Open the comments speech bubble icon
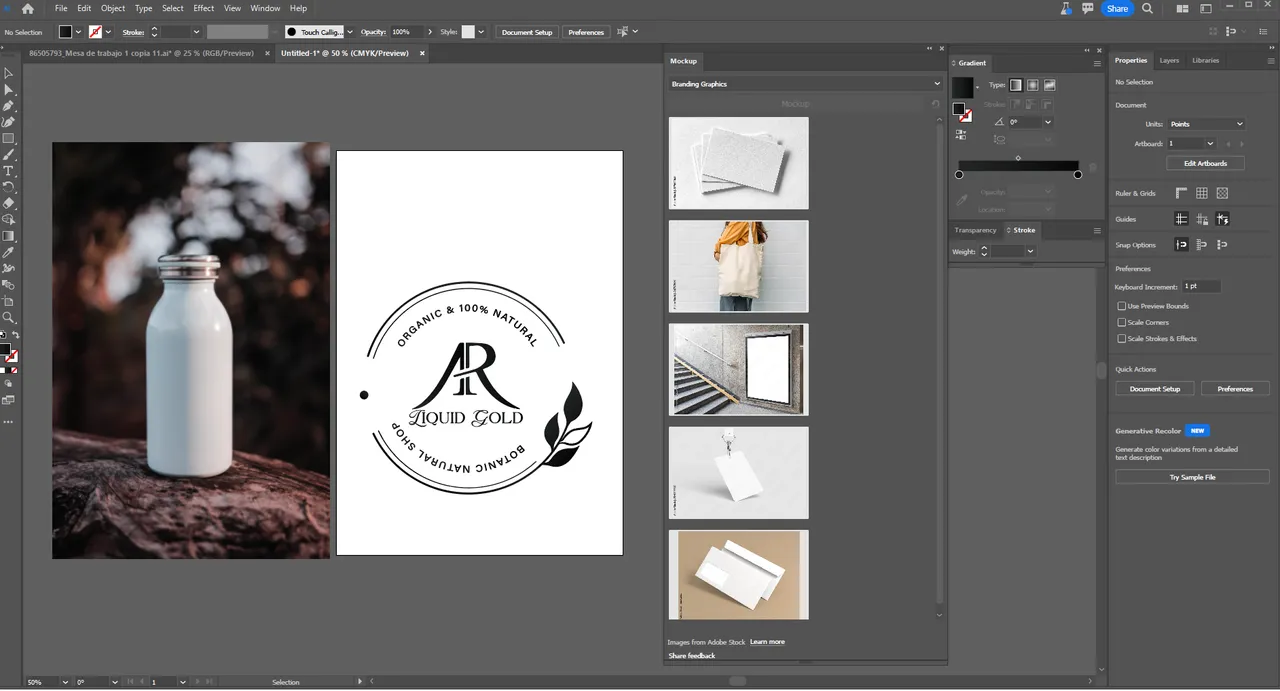The width and height of the screenshot is (1280, 691). 1087,8
